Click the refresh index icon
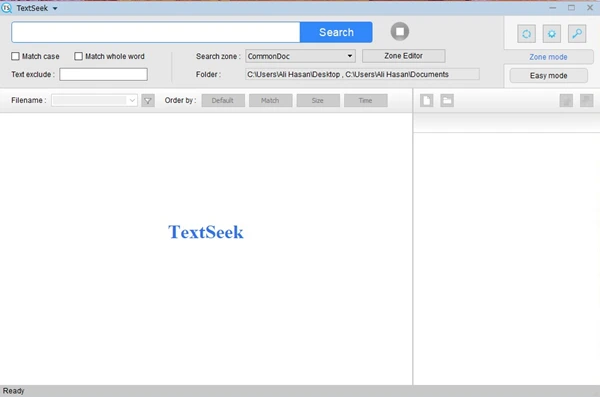Image resolution: width=600 pixels, height=397 pixels. (x=526, y=34)
